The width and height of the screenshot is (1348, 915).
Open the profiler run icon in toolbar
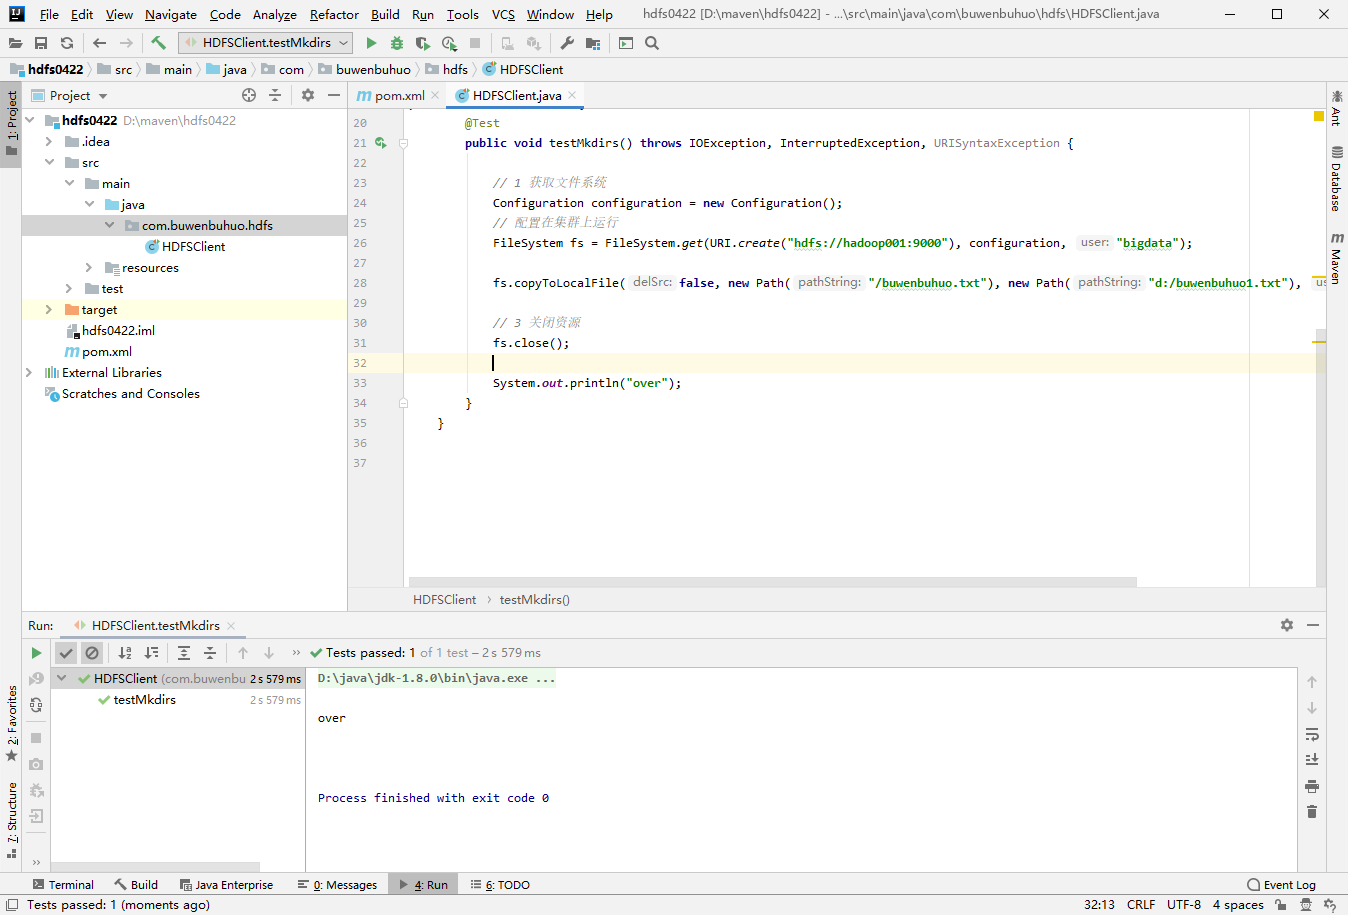(449, 43)
